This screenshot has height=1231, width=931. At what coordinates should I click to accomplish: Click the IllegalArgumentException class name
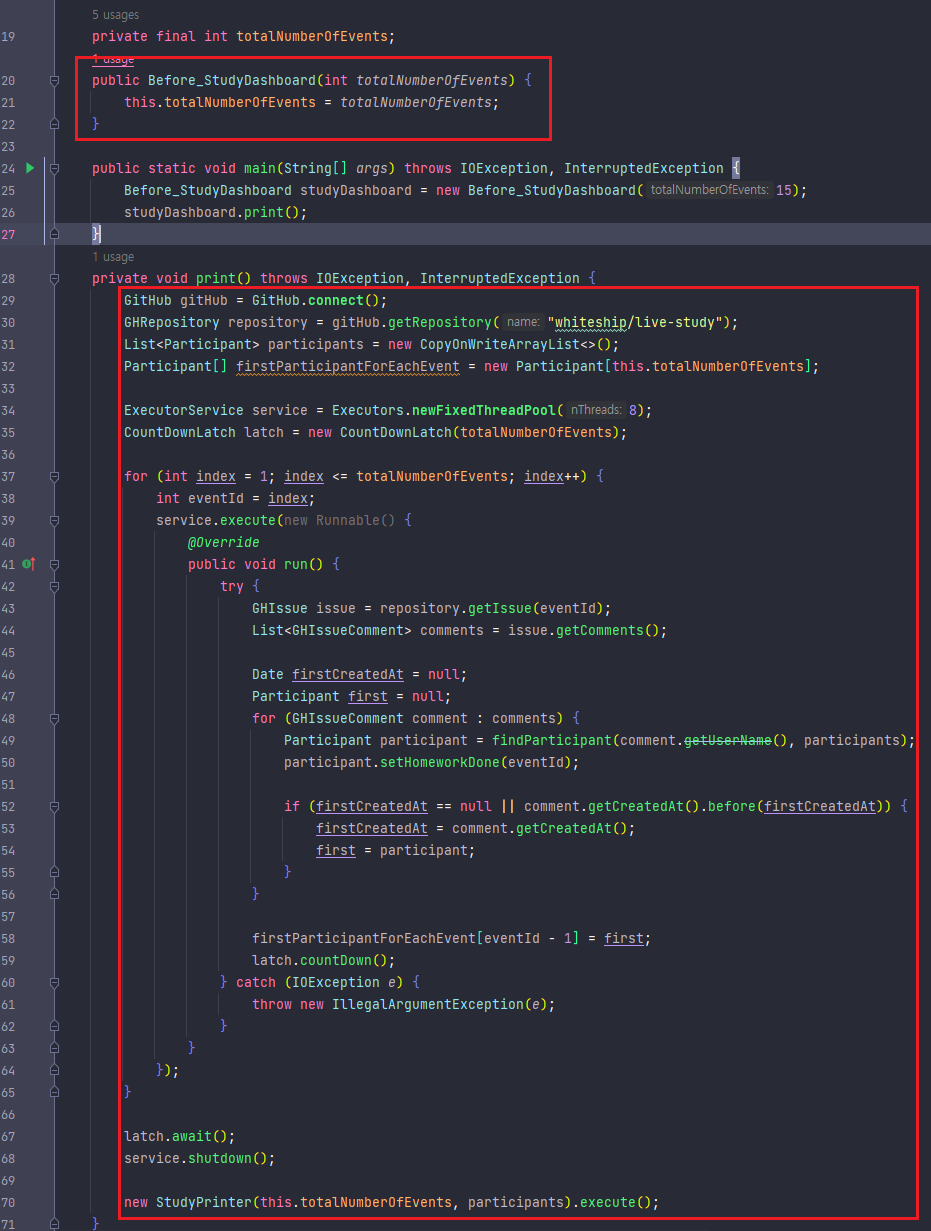pyautogui.click(x=428, y=1004)
